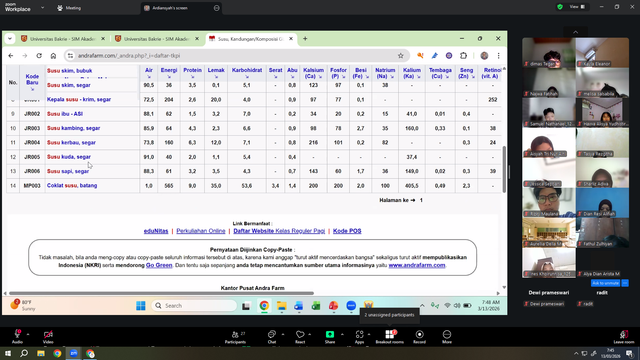The image size is (640, 360).
Task: Open Daftar Website Kelas Reguler Pagi link
Action: [279, 231]
